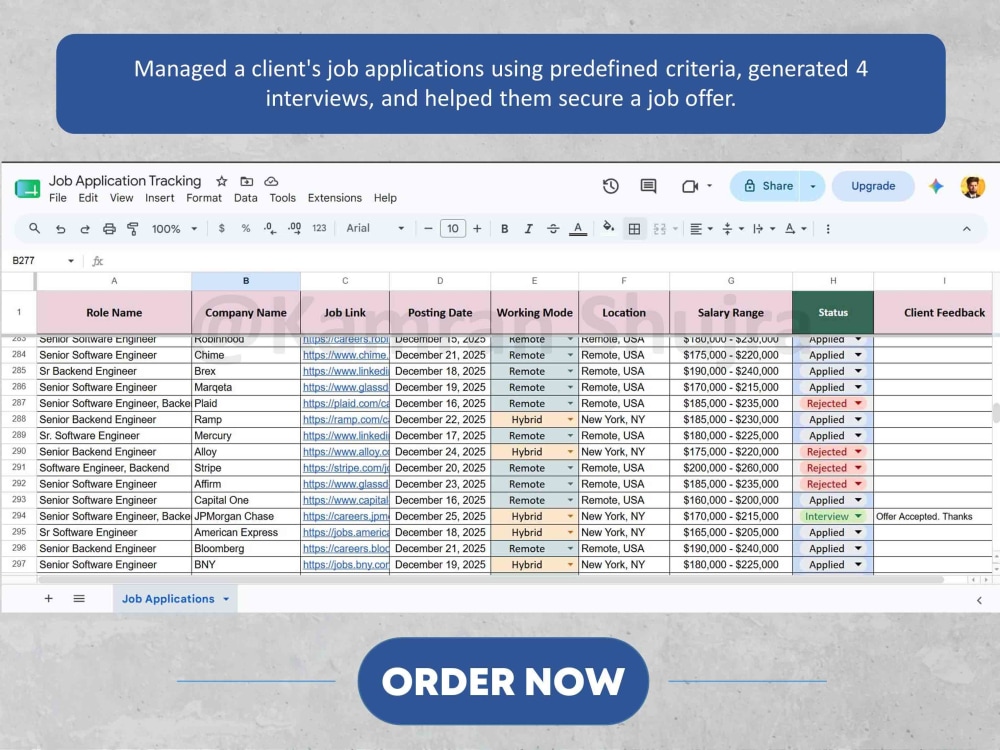
Task: Toggle bold formatting
Action: click(x=504, y=228)
